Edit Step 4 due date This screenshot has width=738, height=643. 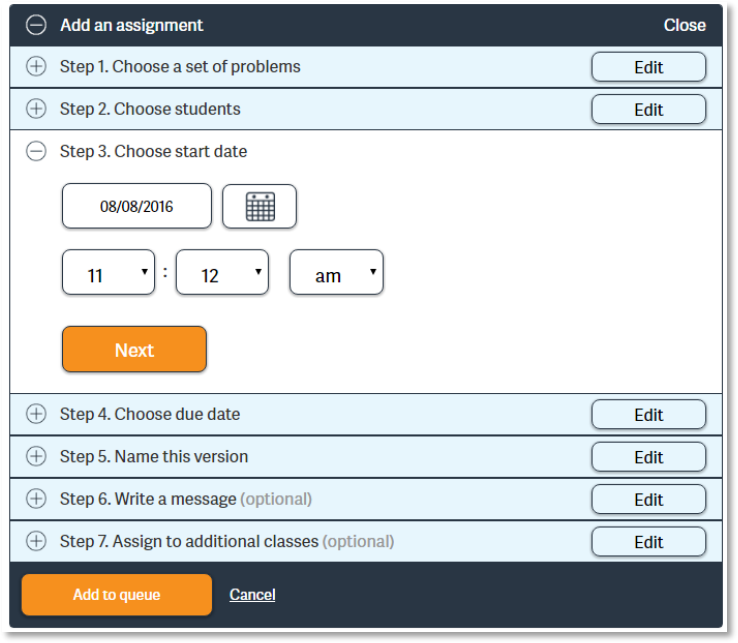(648, 414)
